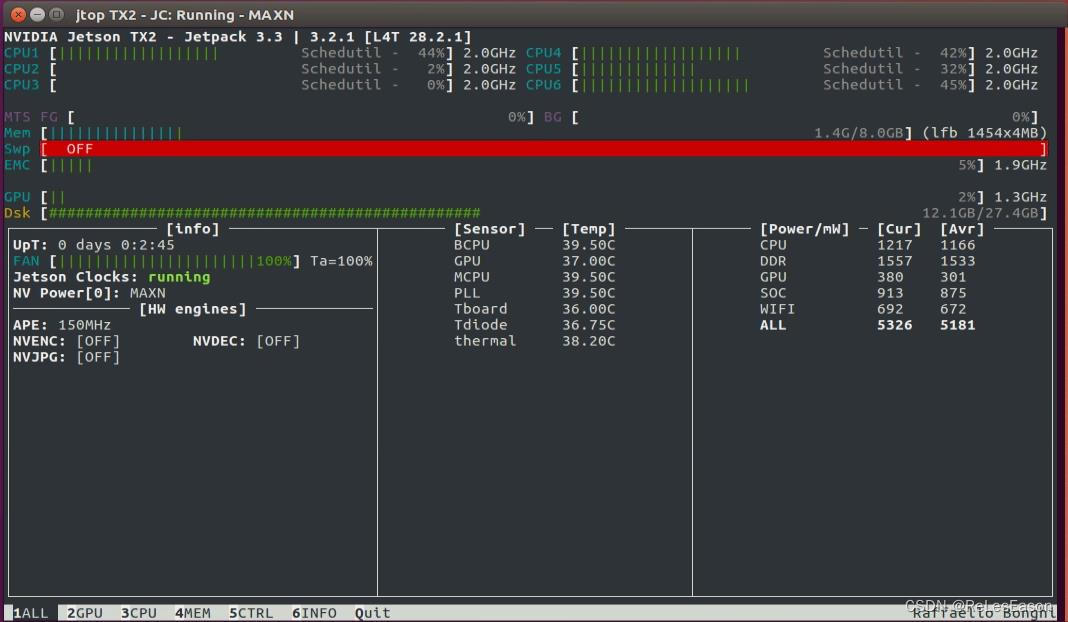
Task: Close the jtop terminal window
Action: pos(18,14)
